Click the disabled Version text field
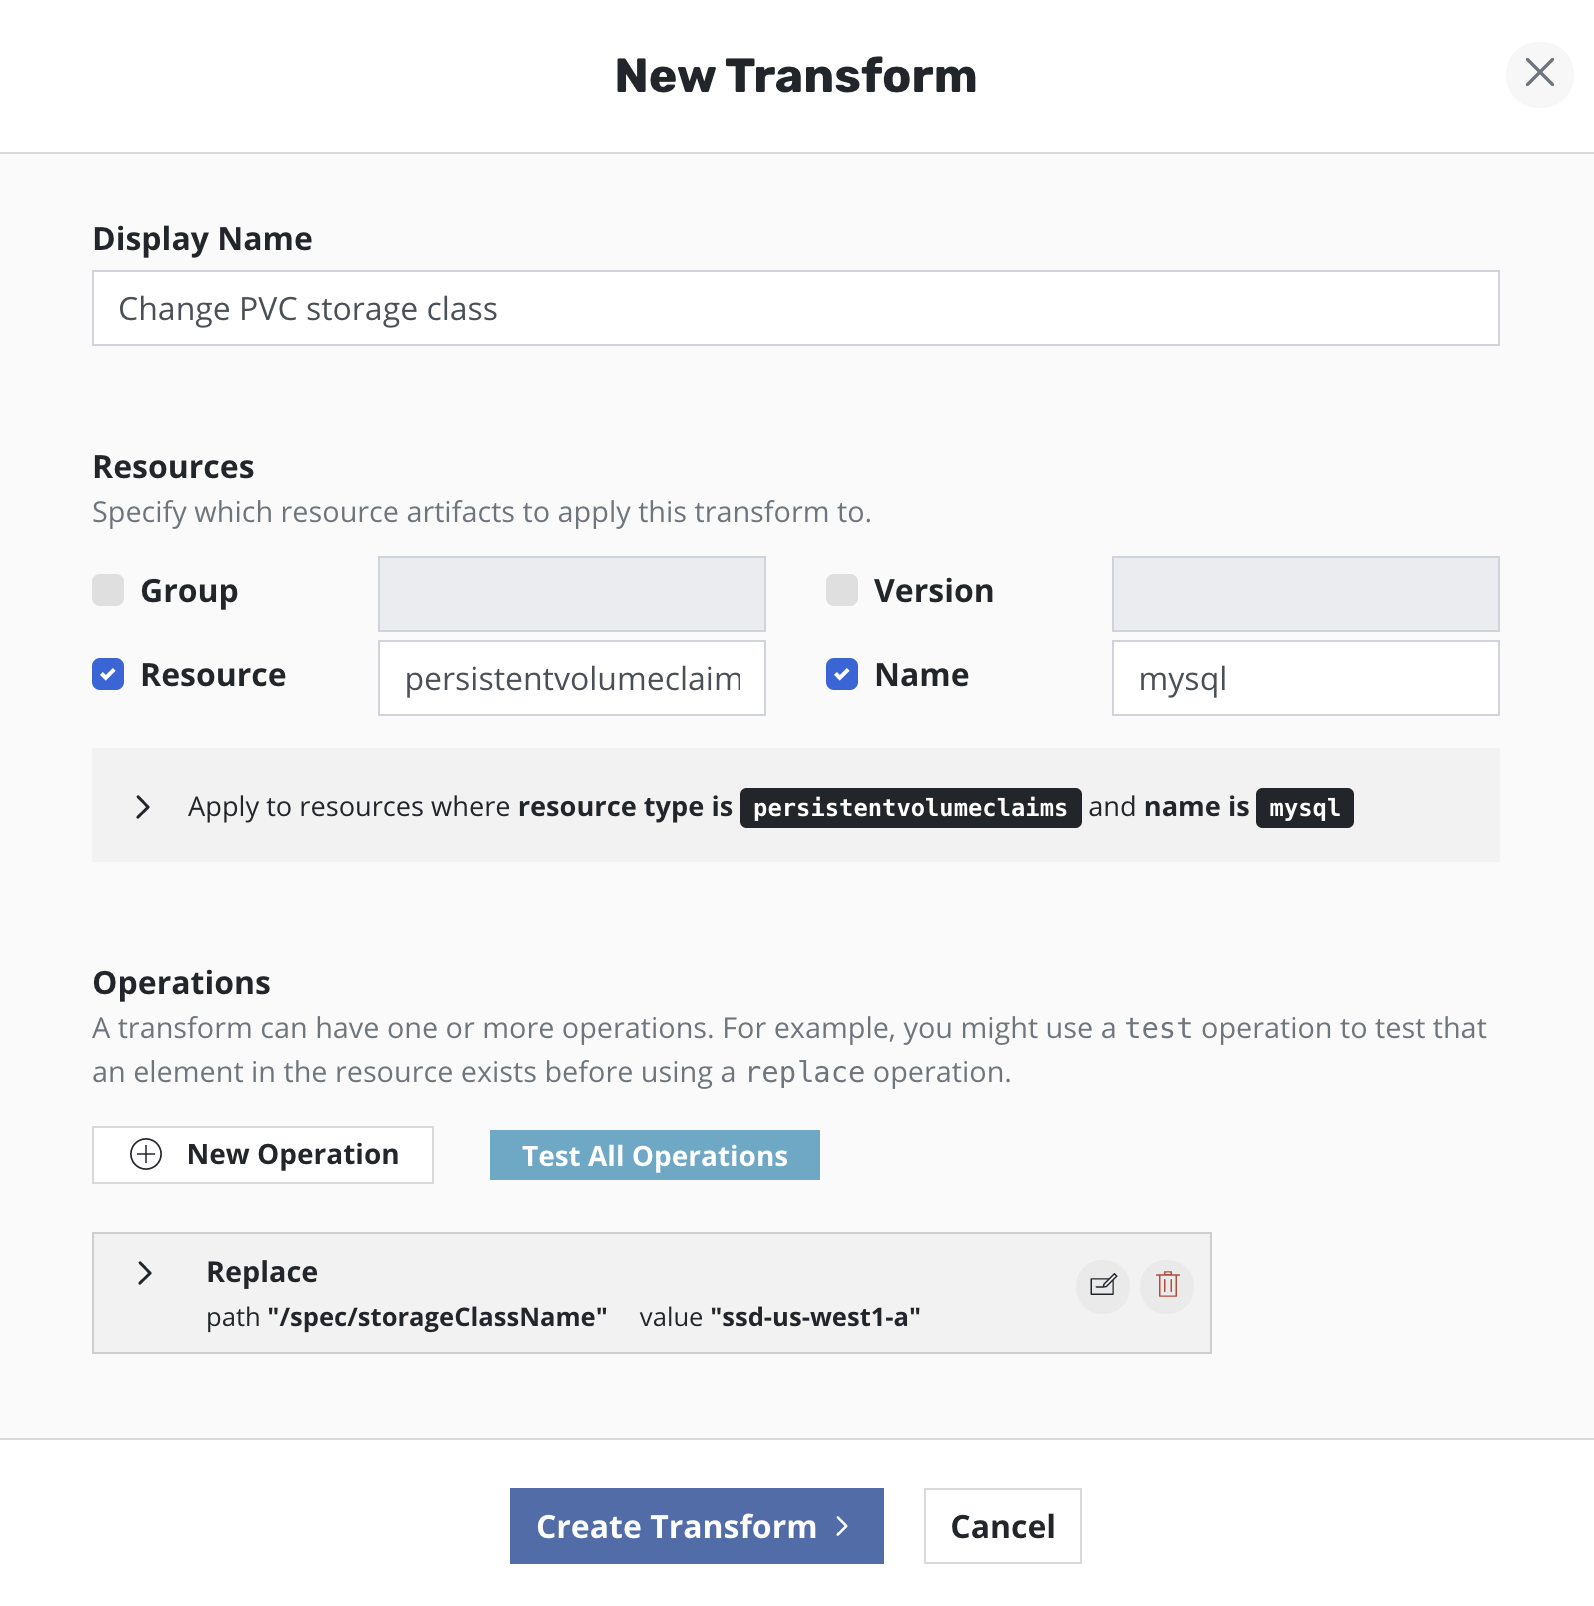Image resolution: width=1594 pixels, height=1606 pixels. [x=1305, y=594]
